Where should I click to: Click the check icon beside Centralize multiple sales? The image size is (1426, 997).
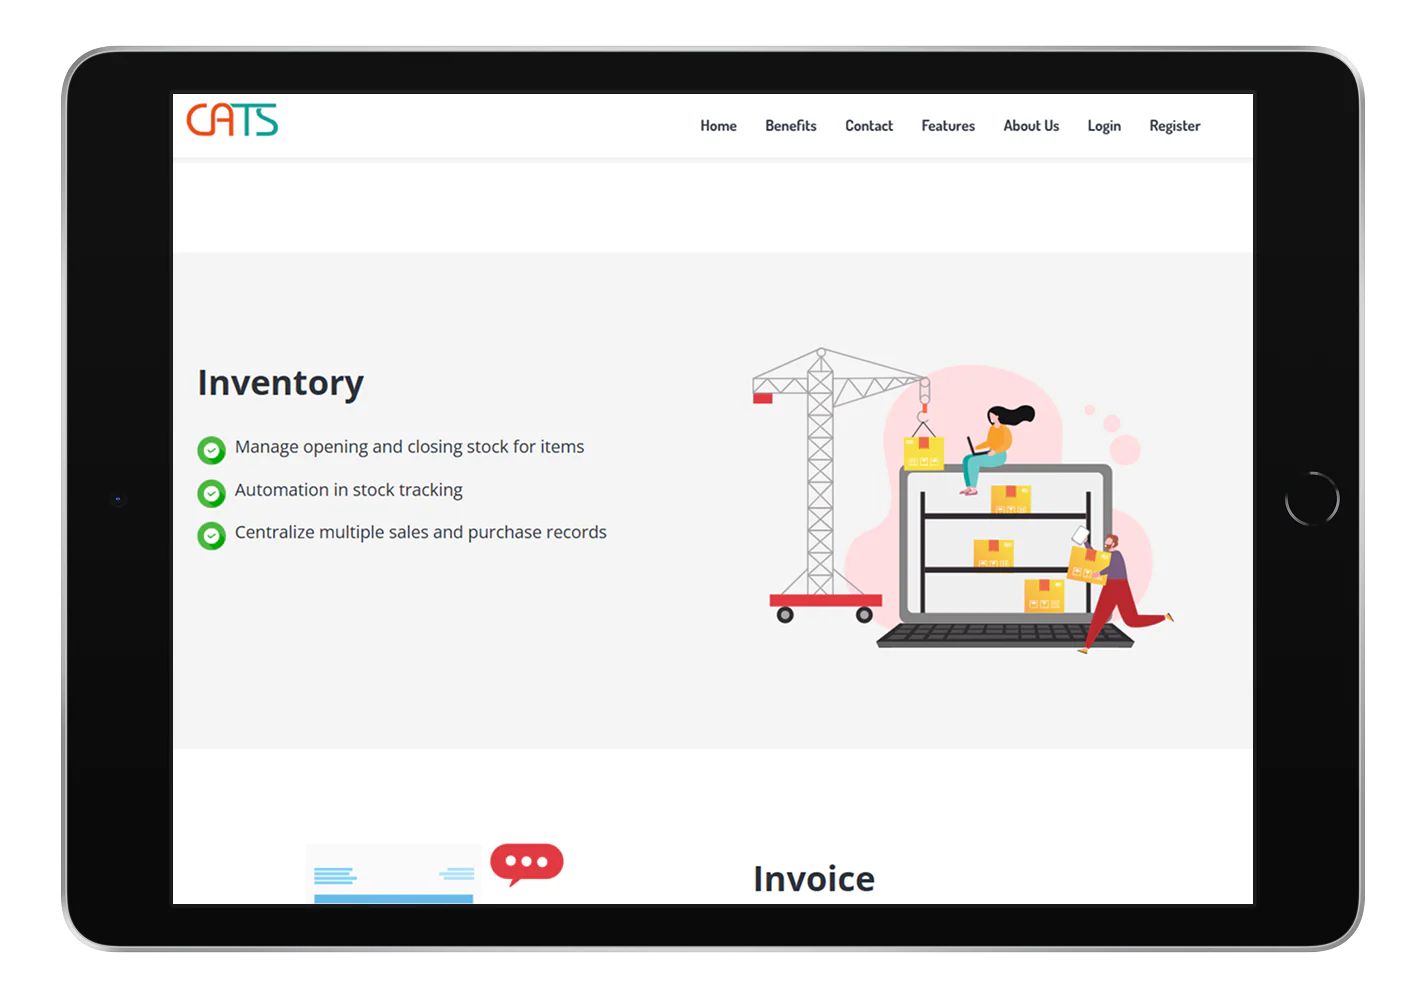click(211, 536)
